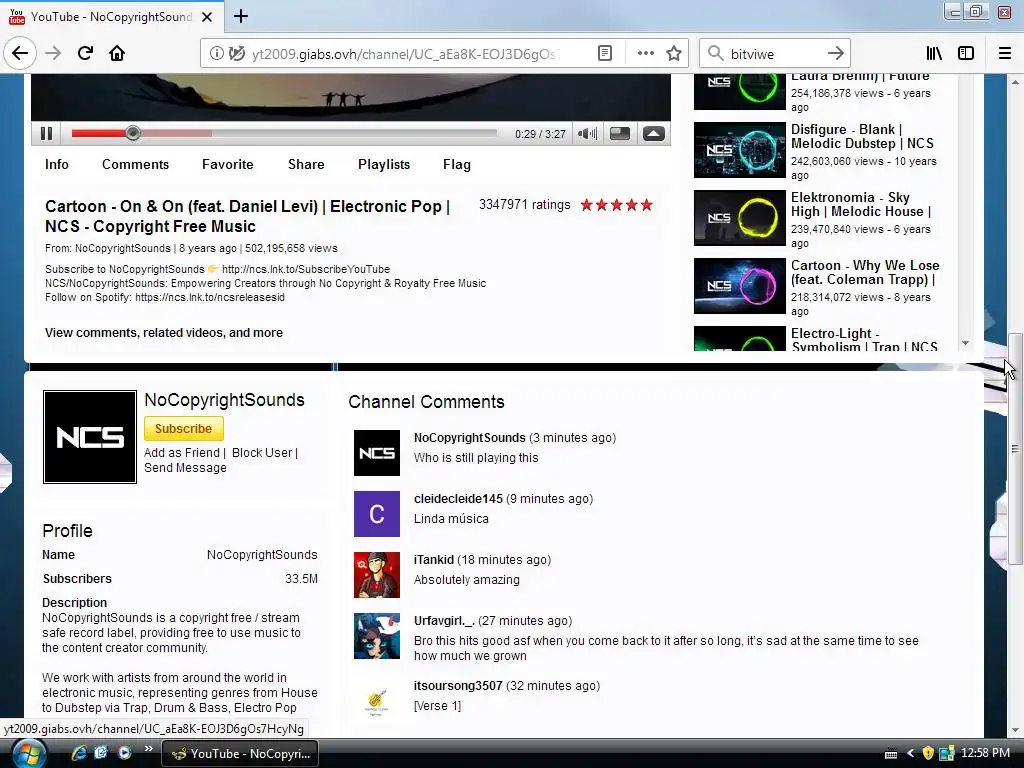Viewport: 1024px width, 768px height.
Task: Expand quick launch overflow chevron
Action: pyautogui.click(x=149, y=749)
